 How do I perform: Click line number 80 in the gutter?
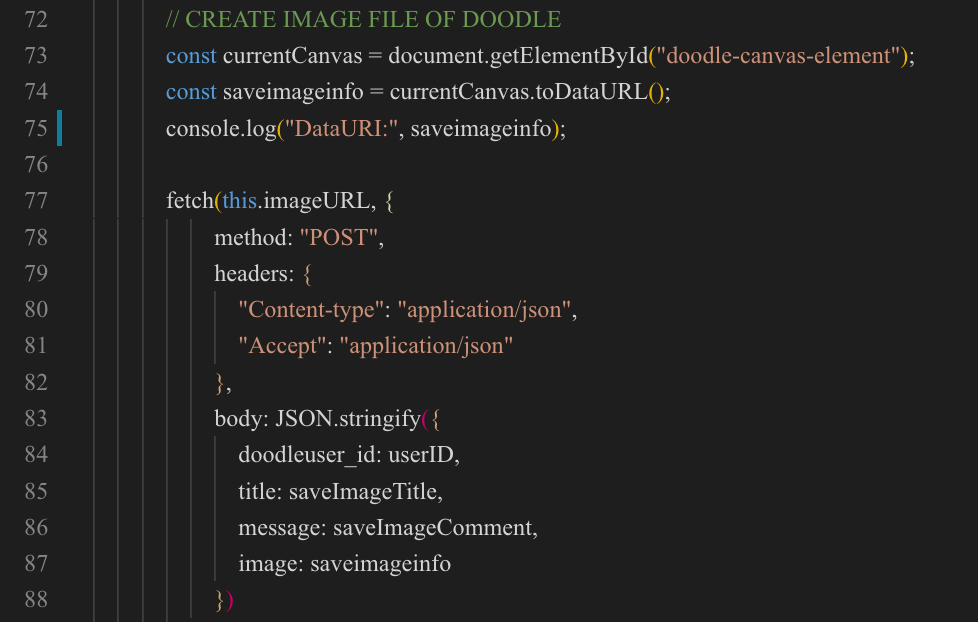point(36,309)
